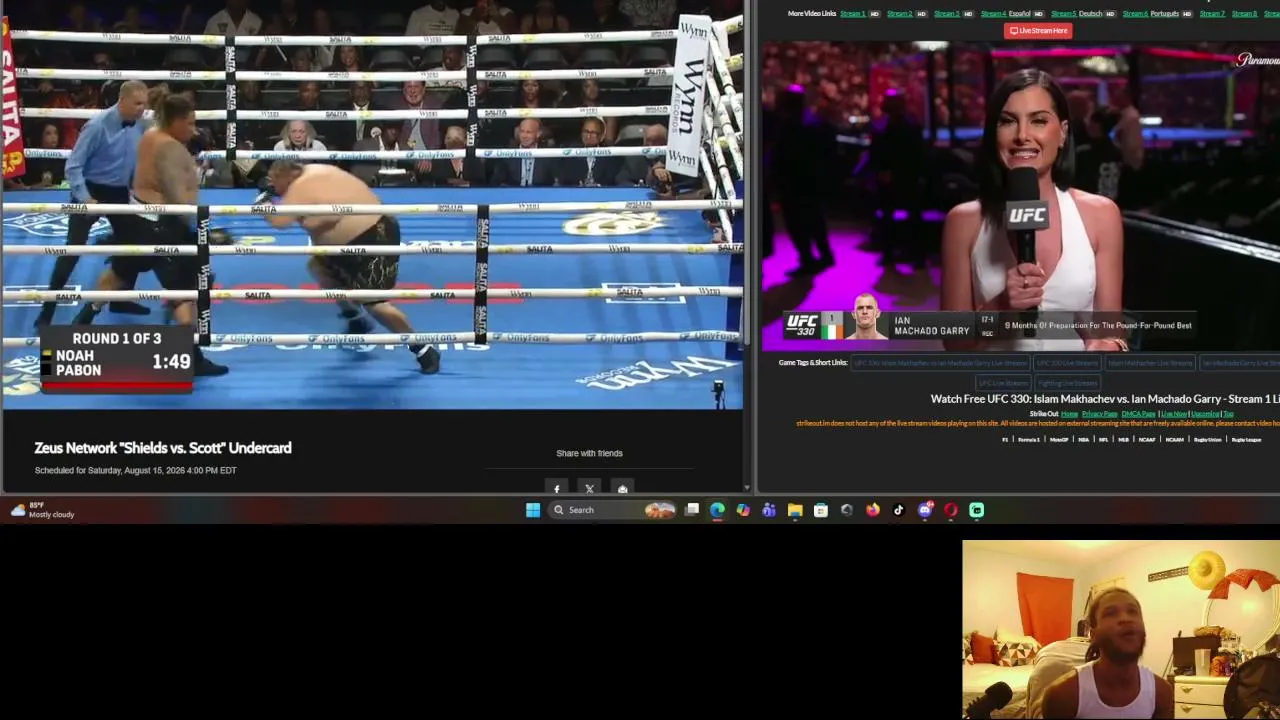Click the UFC 330 Makhachev vs Garry tag

pos(940,363)
